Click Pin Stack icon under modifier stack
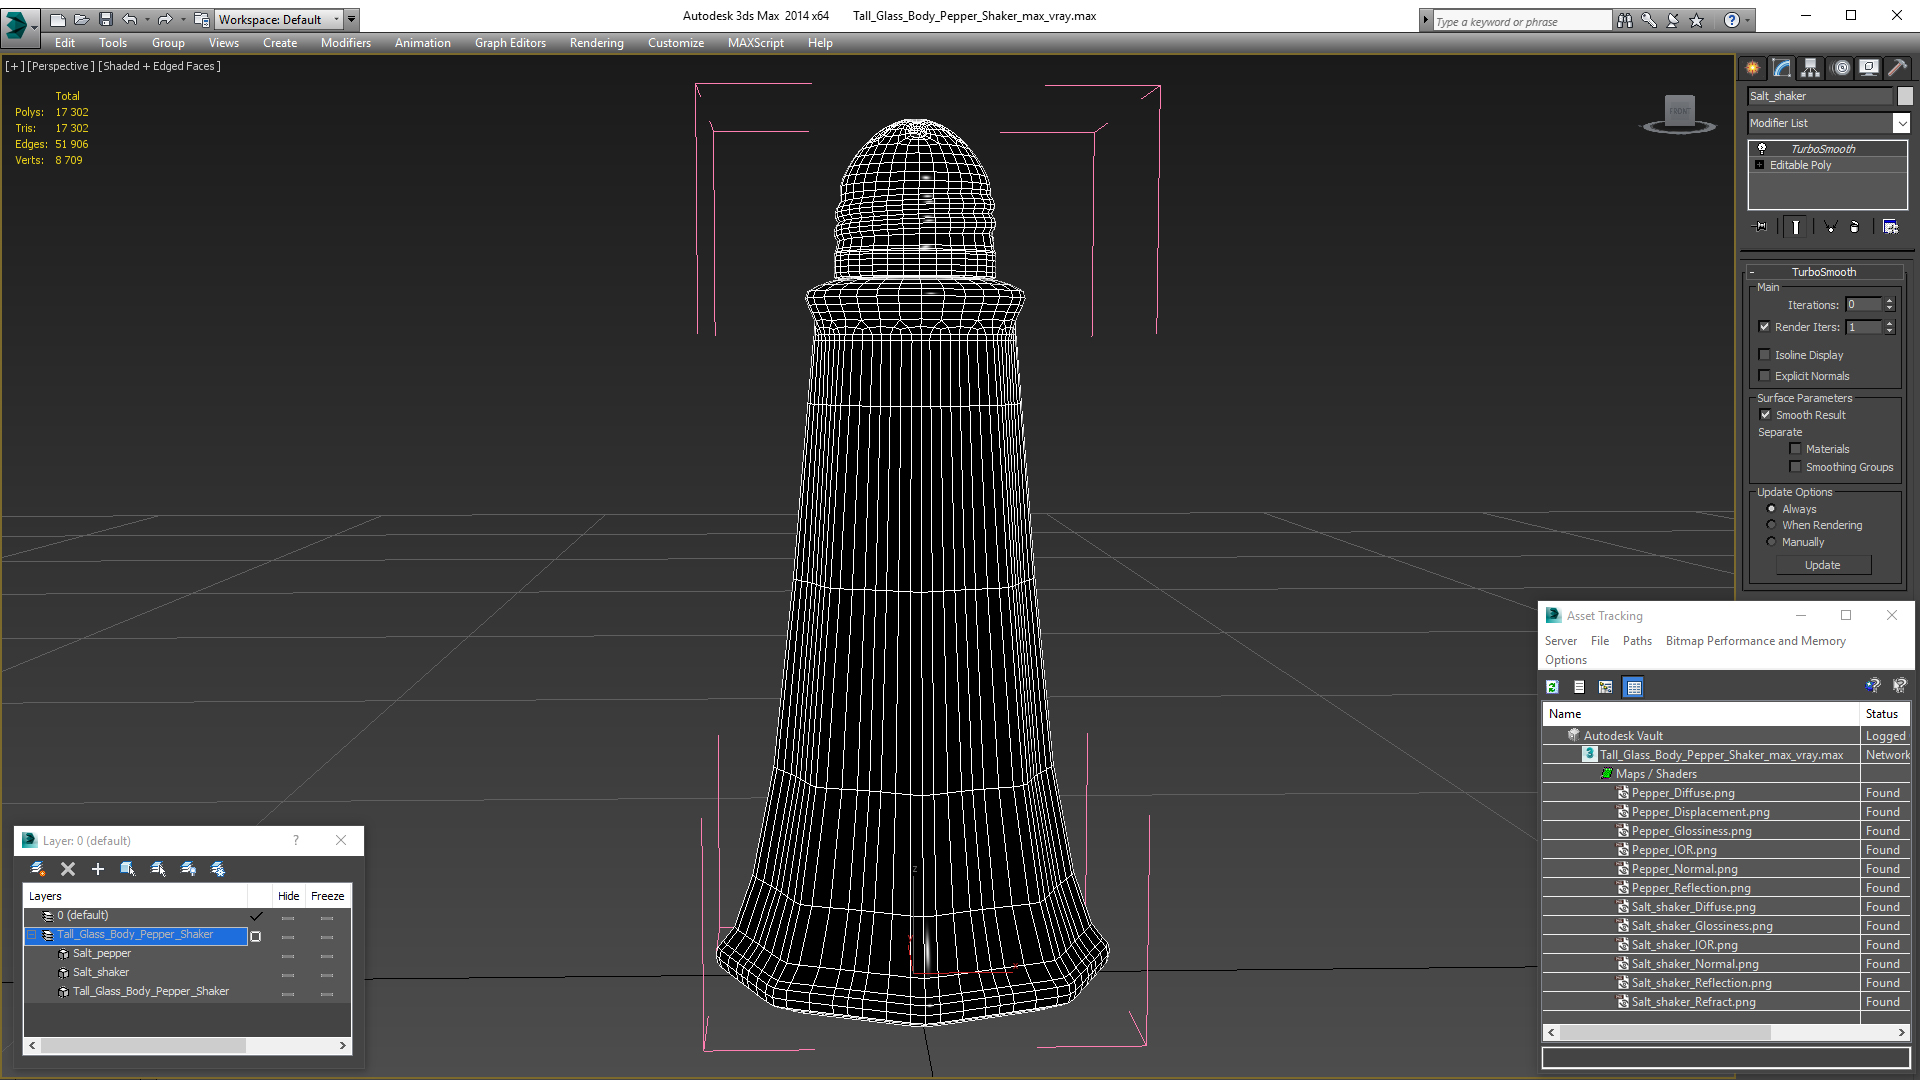This screenshot has width=1920, height=1080. pyautogui.click(x=1761, y=227)
